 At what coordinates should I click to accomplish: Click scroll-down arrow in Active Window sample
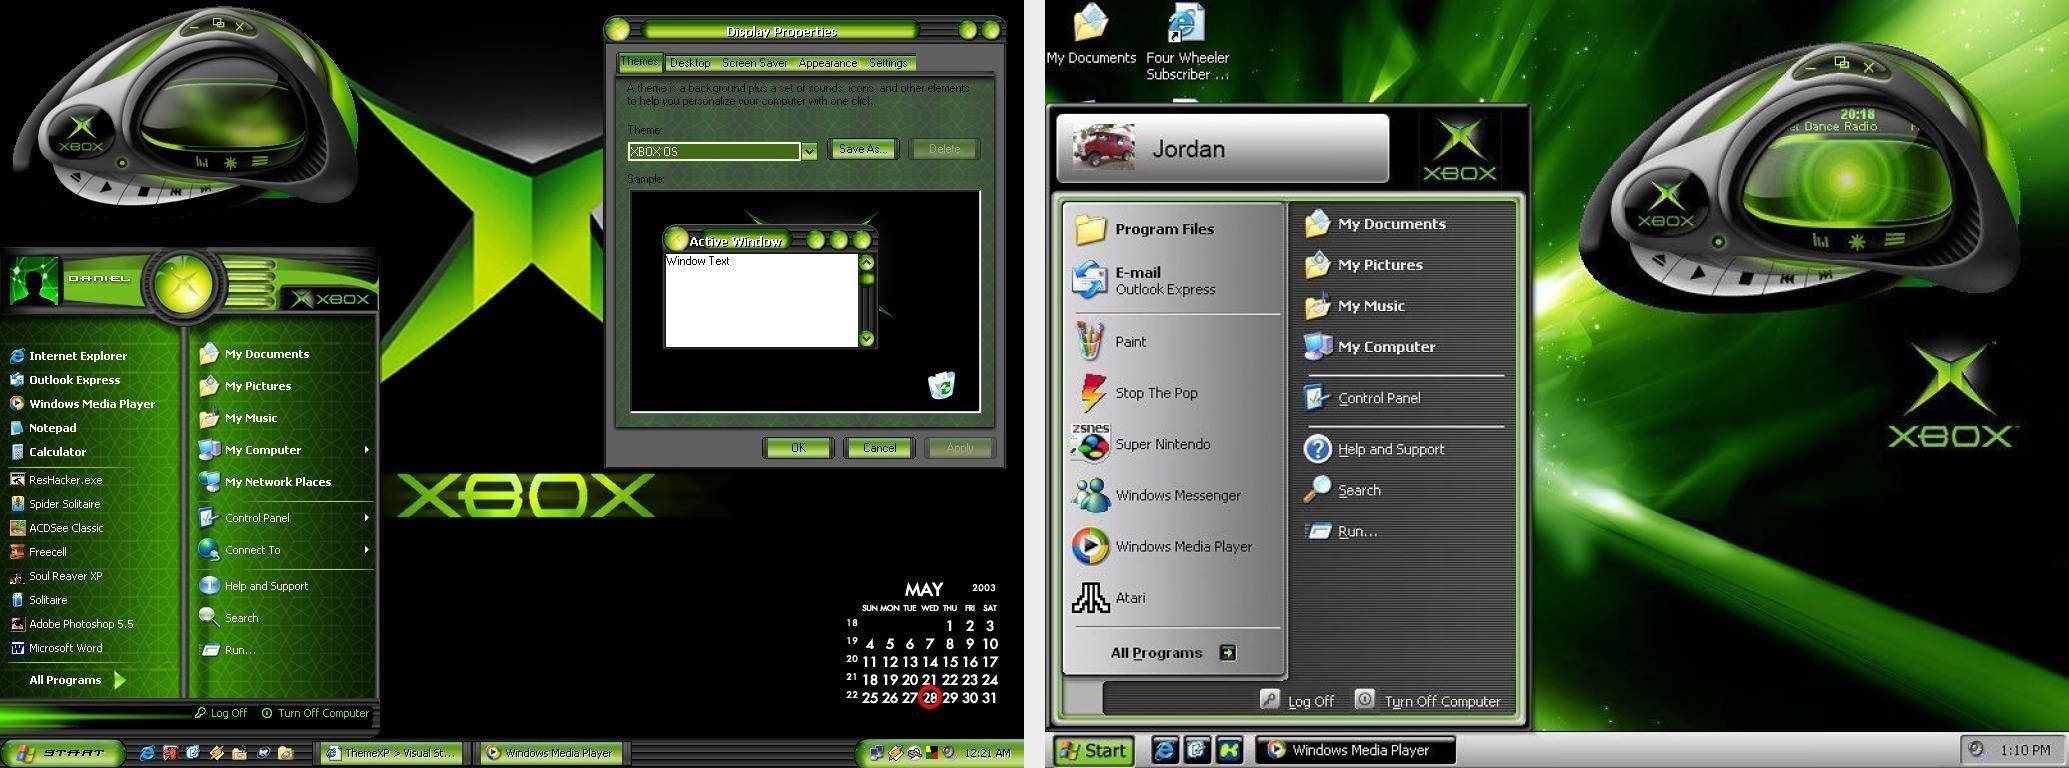click(x=867, y=339)
